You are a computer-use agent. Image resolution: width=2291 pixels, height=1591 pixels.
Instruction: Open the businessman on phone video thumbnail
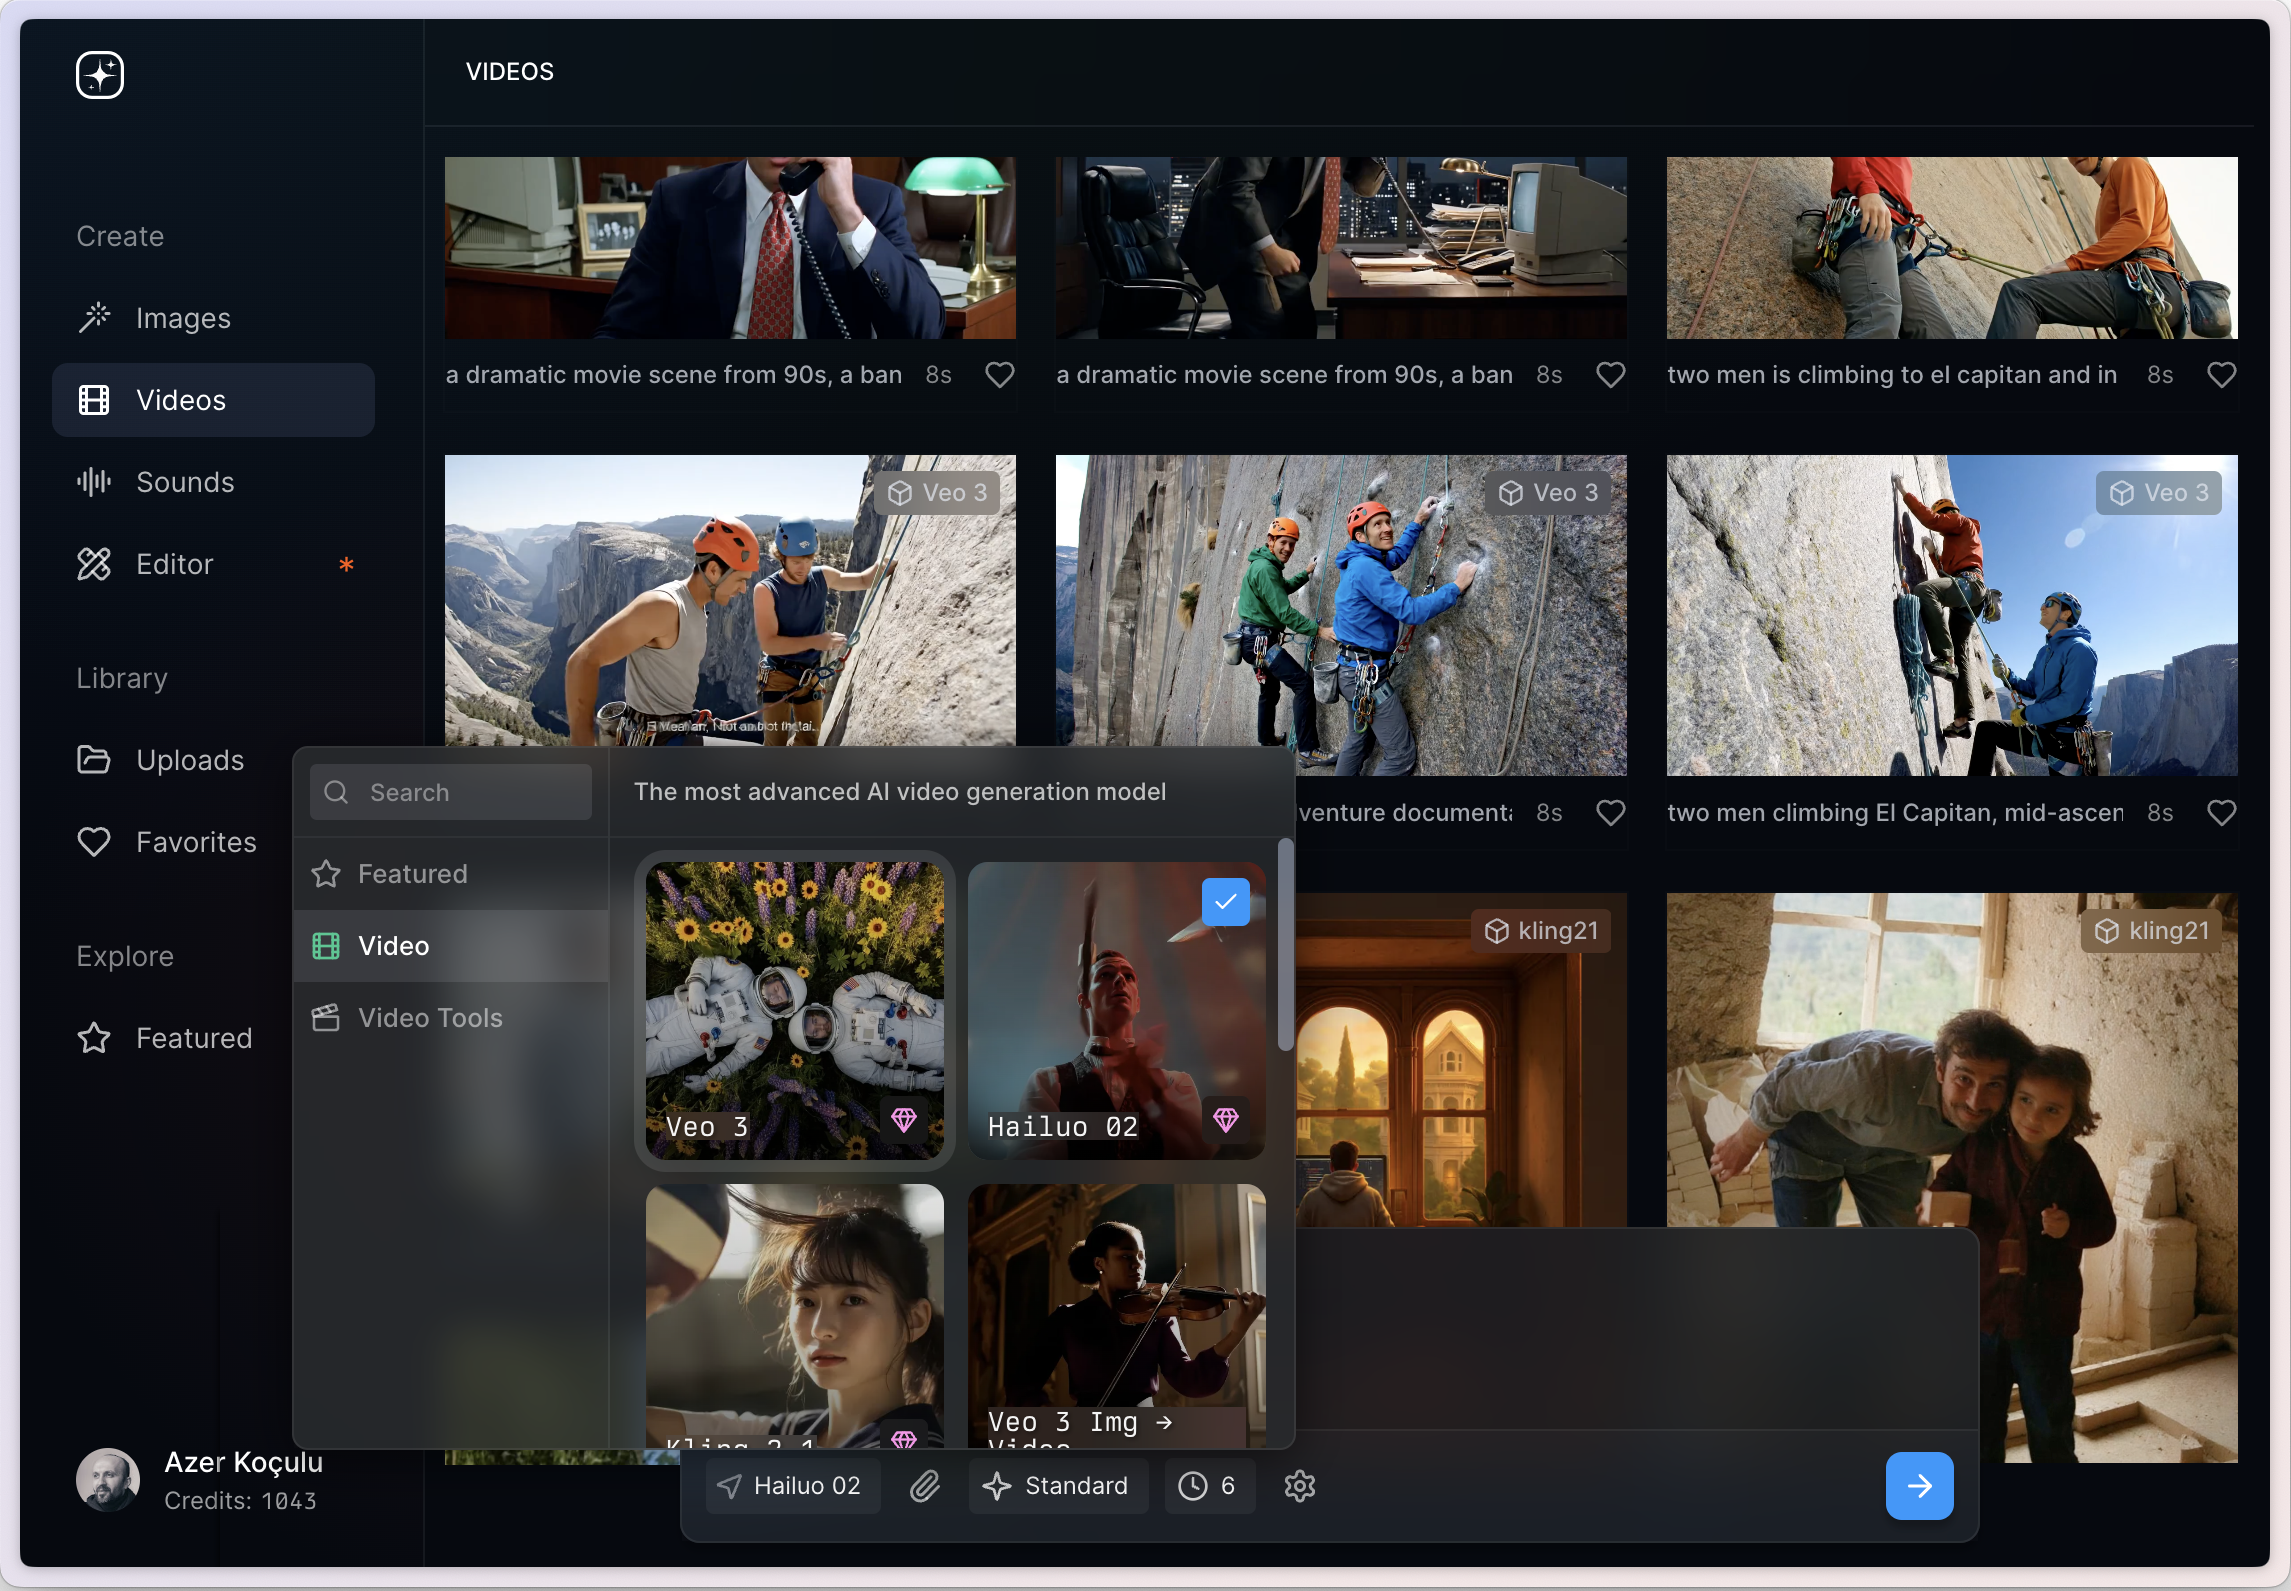730,248
